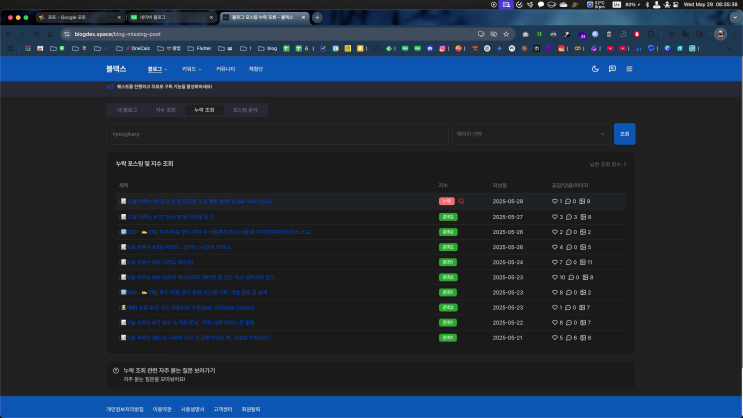Open the hamburger menu icon in the header
The height and width of the screenshot is (418, 743).
pos(629,69)
